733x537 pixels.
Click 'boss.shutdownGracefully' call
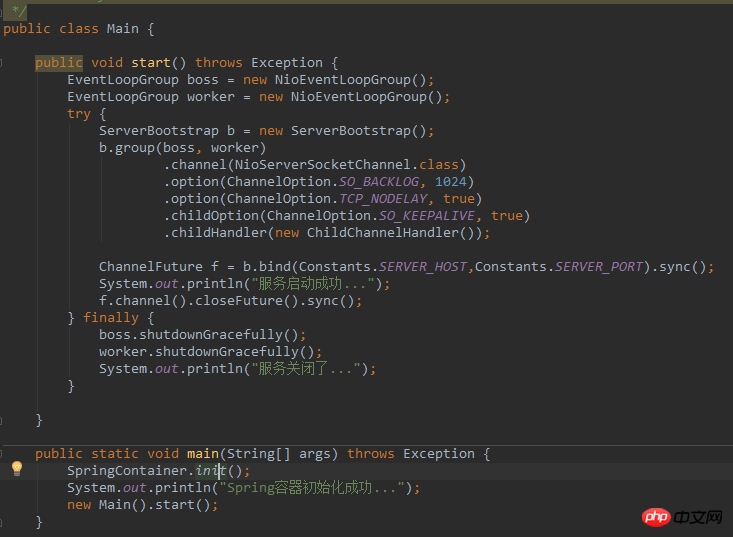(x=191, y=335)
